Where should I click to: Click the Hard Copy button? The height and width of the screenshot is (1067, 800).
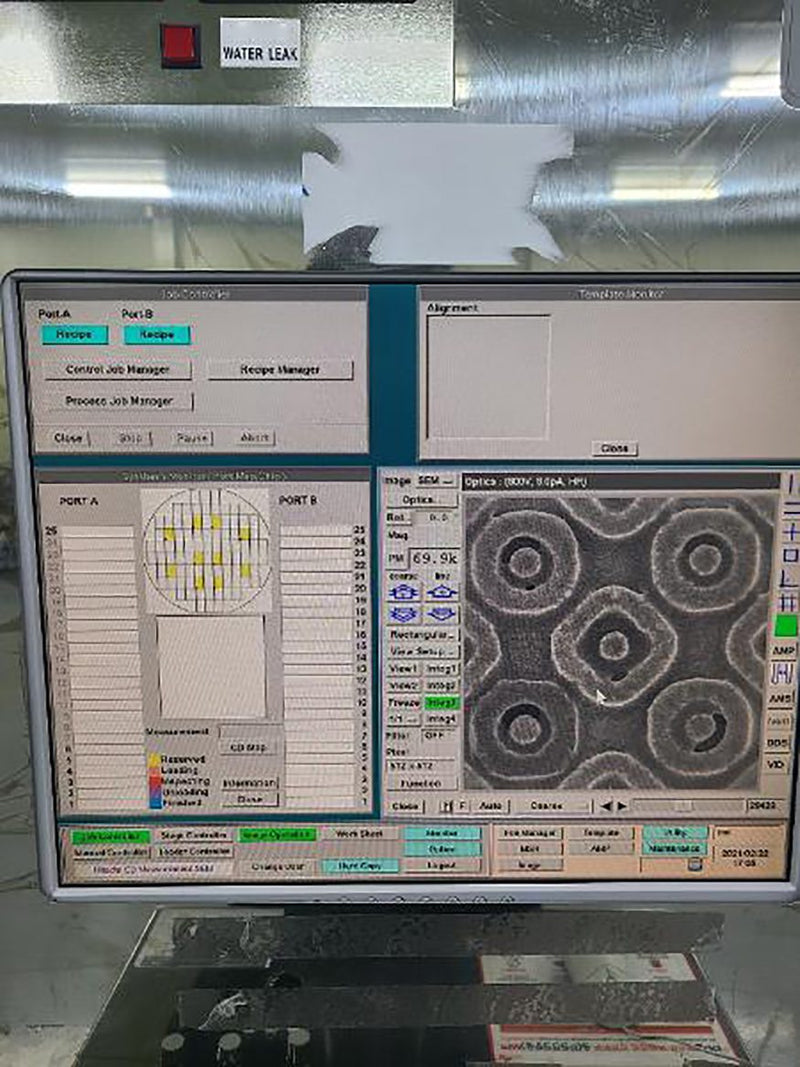point(360,866)
